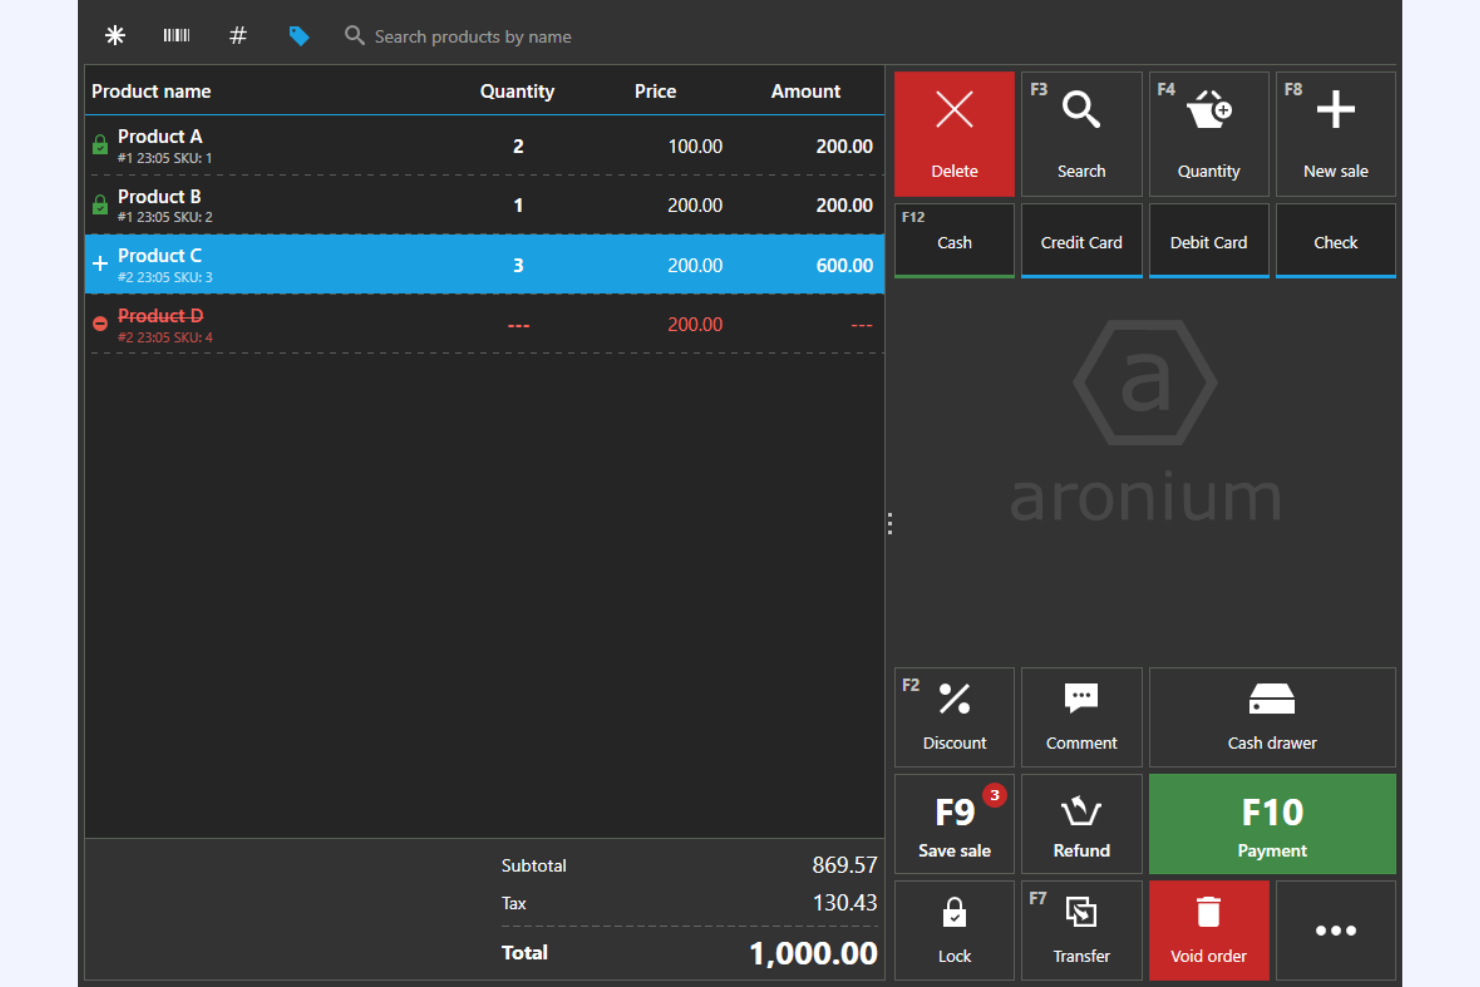Click the plus toggle beside Product C
The width and height of the screenshot is (1480, 987).
point(99,264)
